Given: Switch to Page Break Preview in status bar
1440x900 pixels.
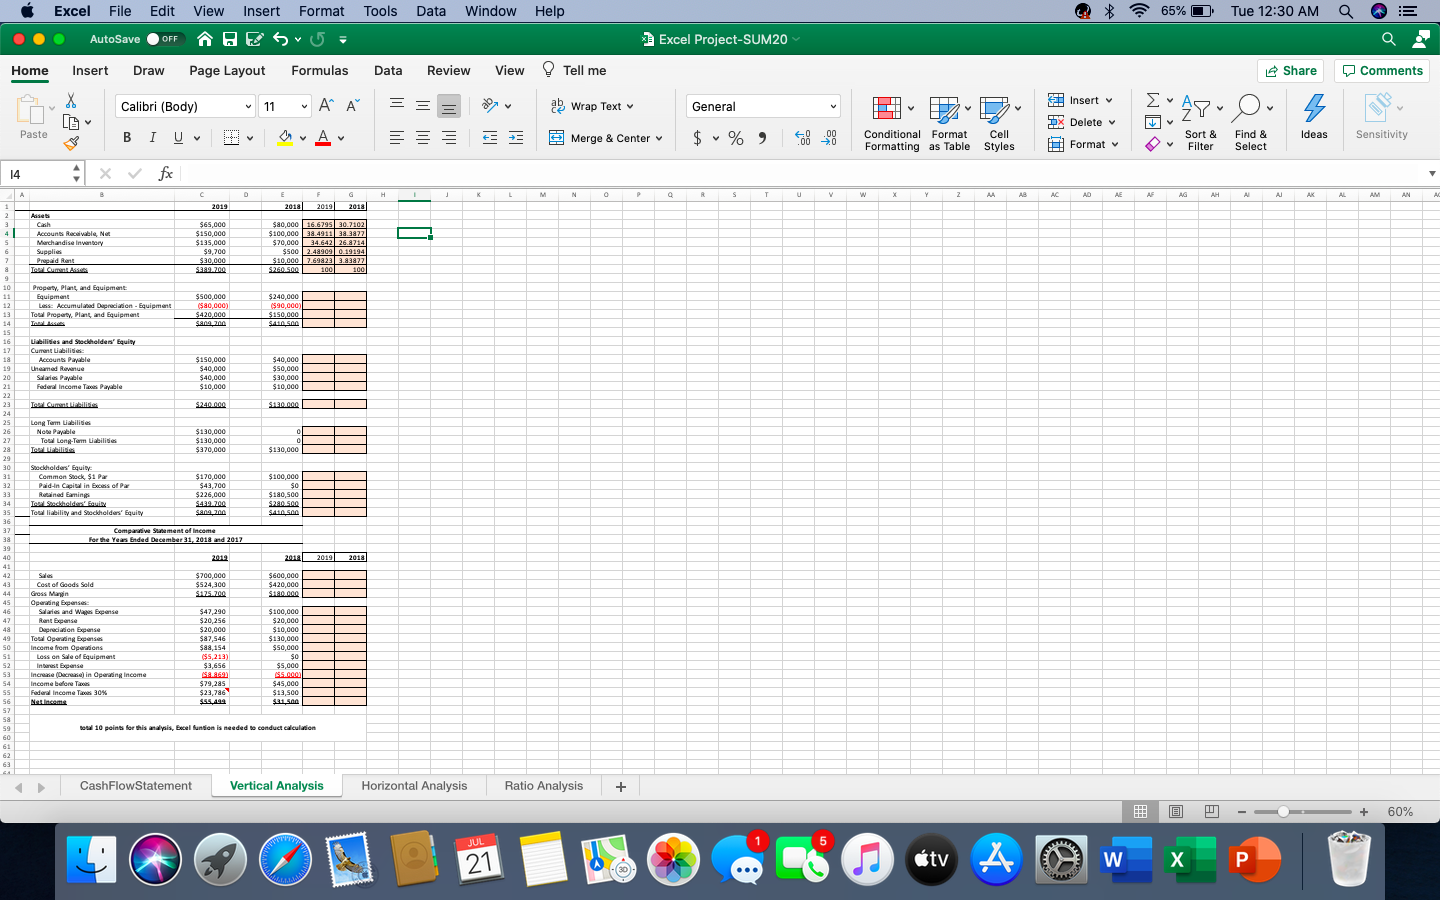Looking at the screenshot, I should pyautogui.click(x=1212, y=811).
